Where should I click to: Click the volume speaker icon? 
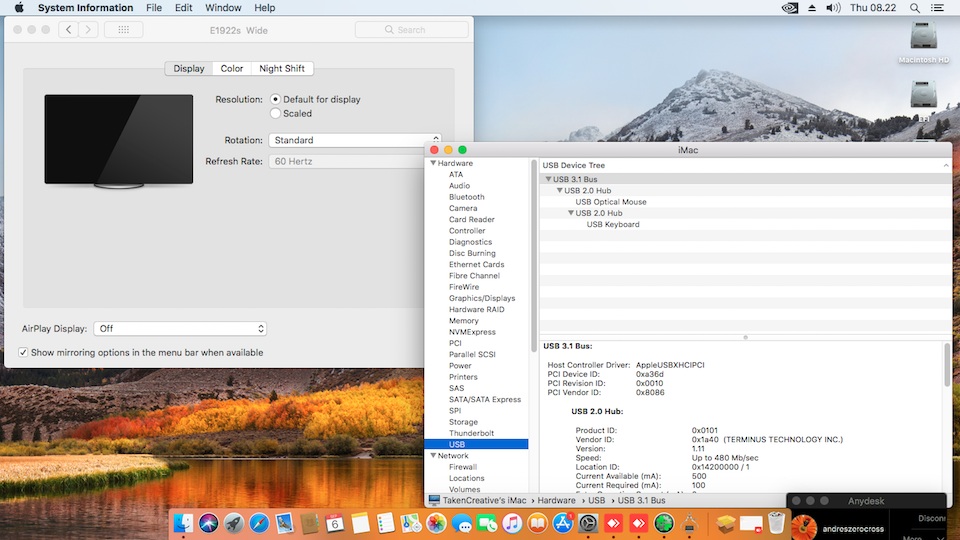(x=834, y=8)
